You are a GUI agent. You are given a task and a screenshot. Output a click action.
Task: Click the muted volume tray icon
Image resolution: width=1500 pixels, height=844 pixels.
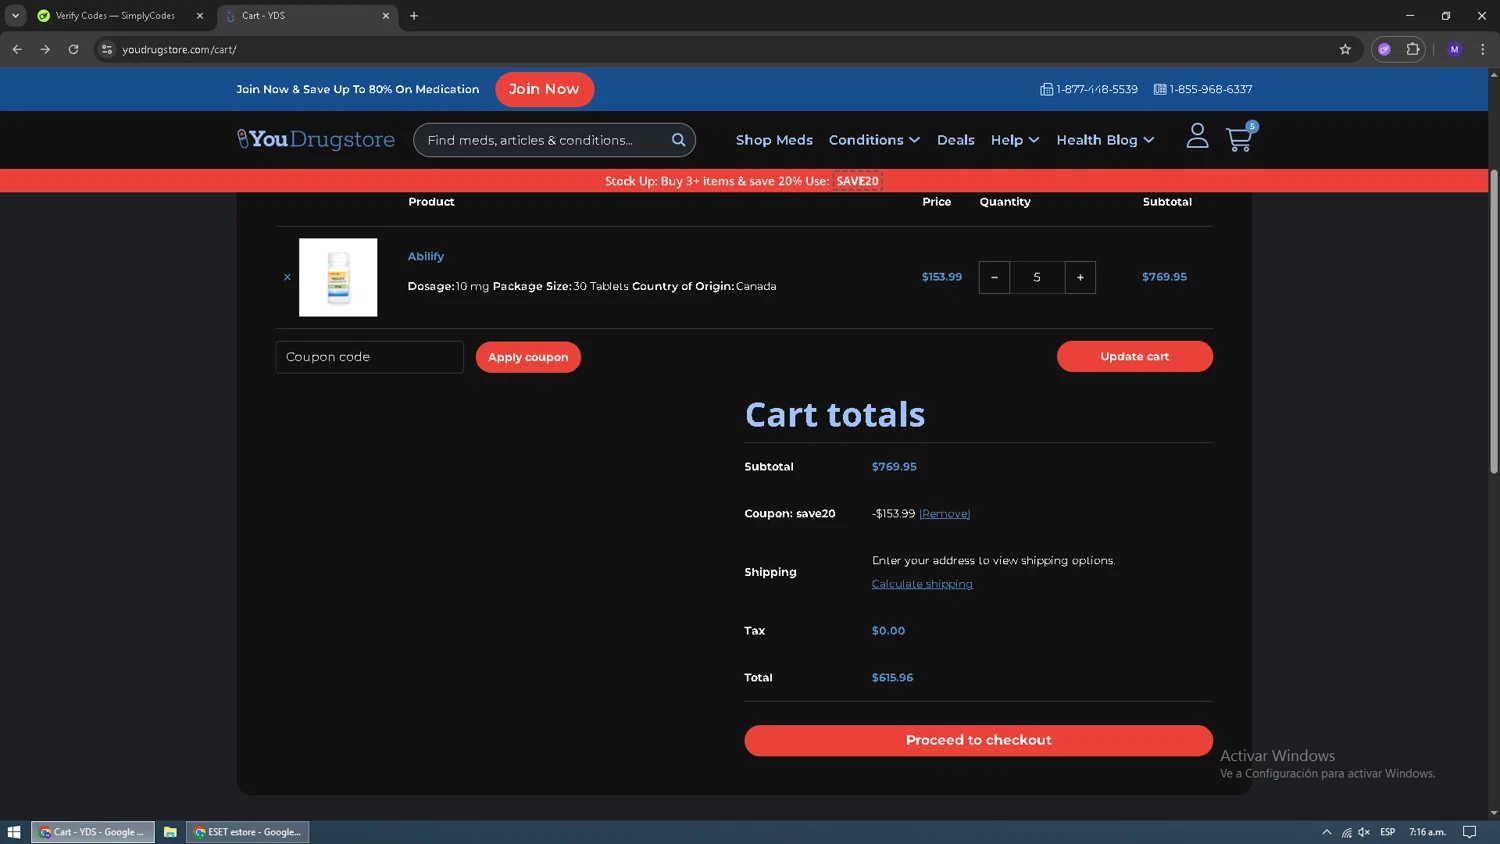[1364, 832]
